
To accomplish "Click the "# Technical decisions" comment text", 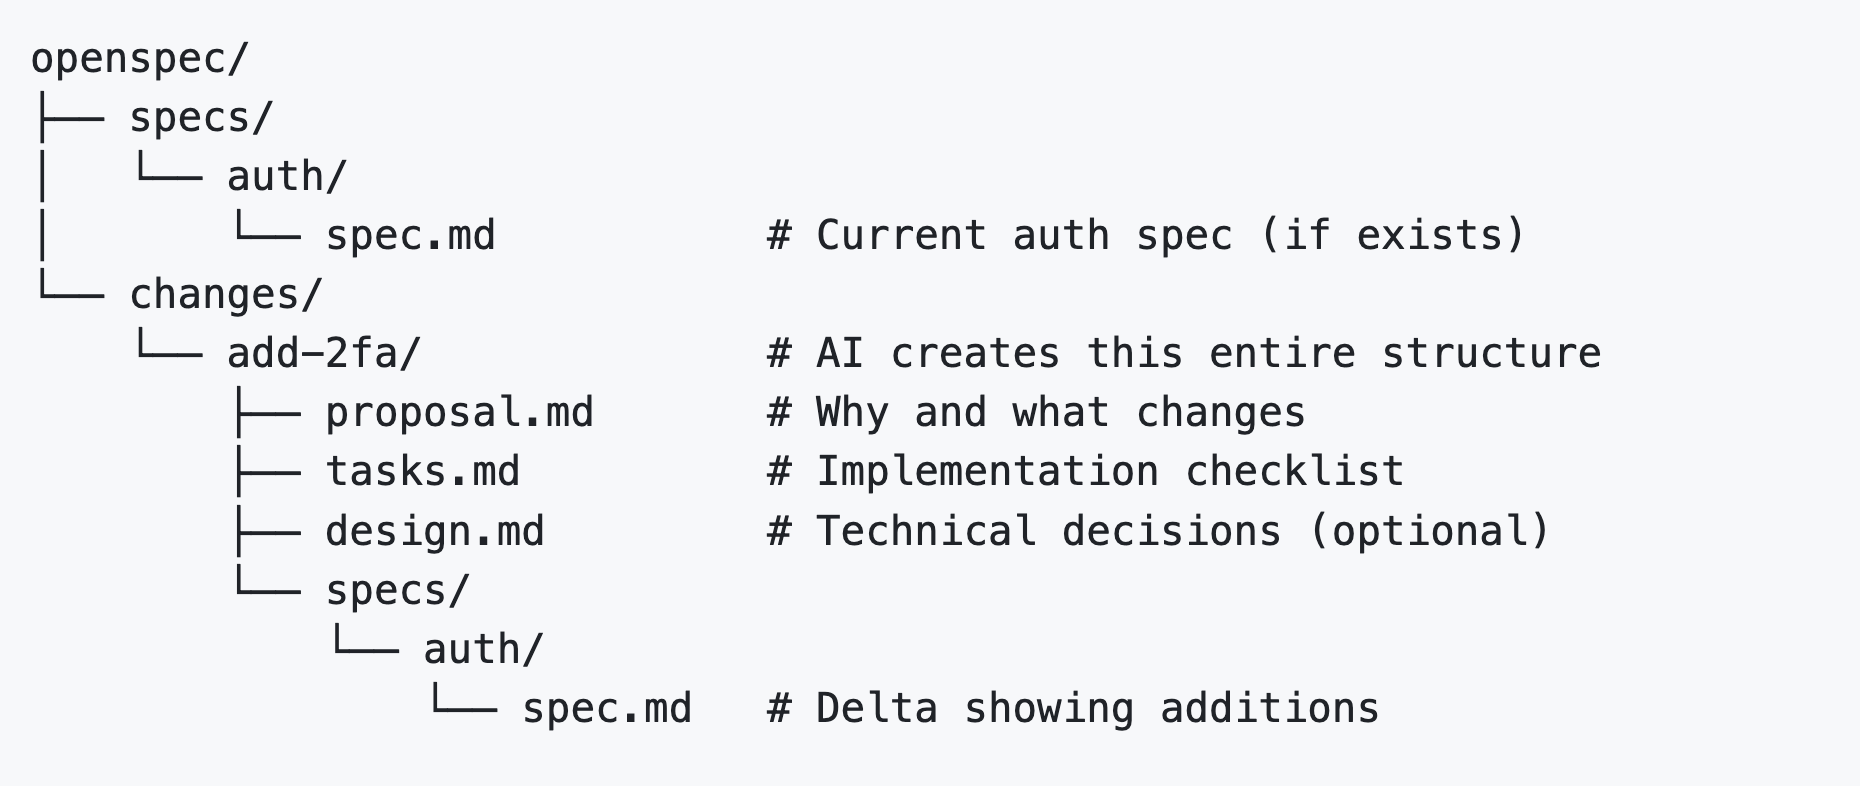I will (x=1024, y=531).
